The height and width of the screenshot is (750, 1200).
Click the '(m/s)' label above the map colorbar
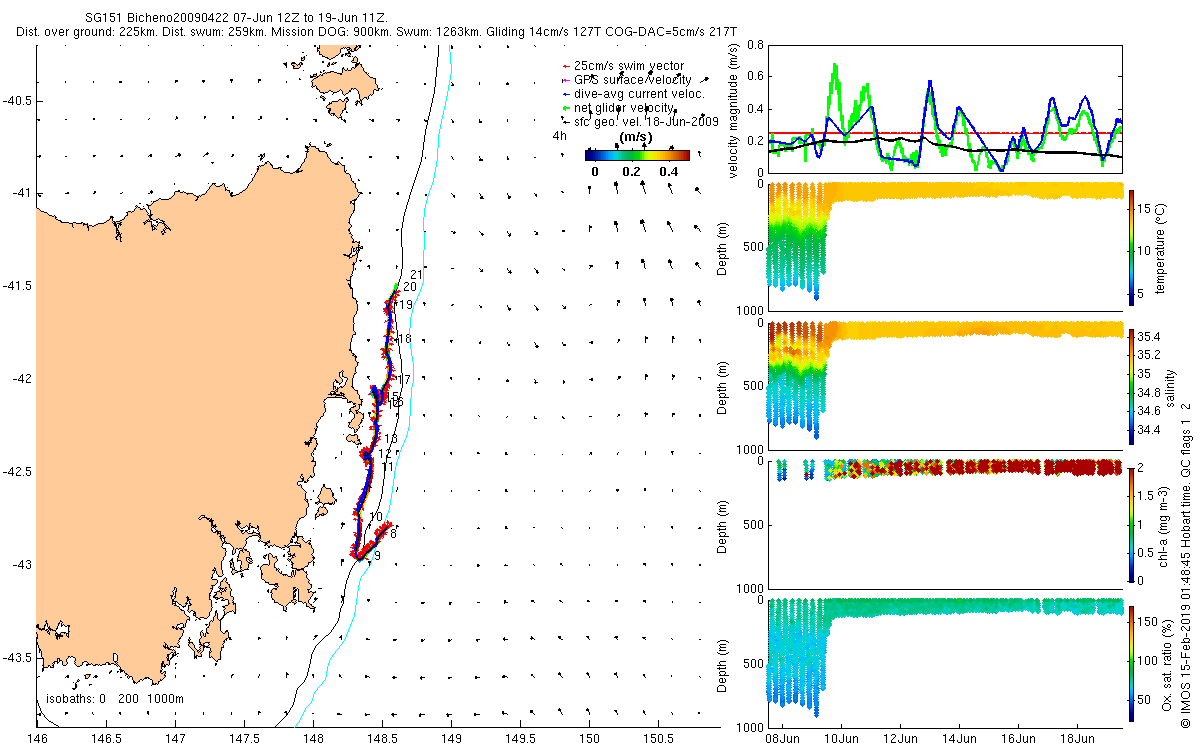pyautogui.click(x=637, y=137)
